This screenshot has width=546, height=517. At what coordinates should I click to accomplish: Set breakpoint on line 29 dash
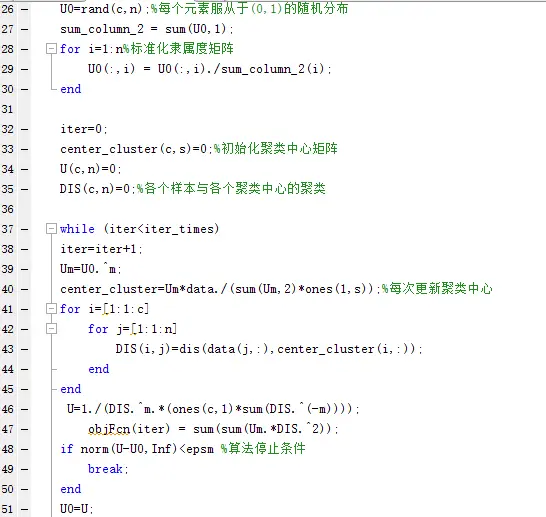pos(24,69)
